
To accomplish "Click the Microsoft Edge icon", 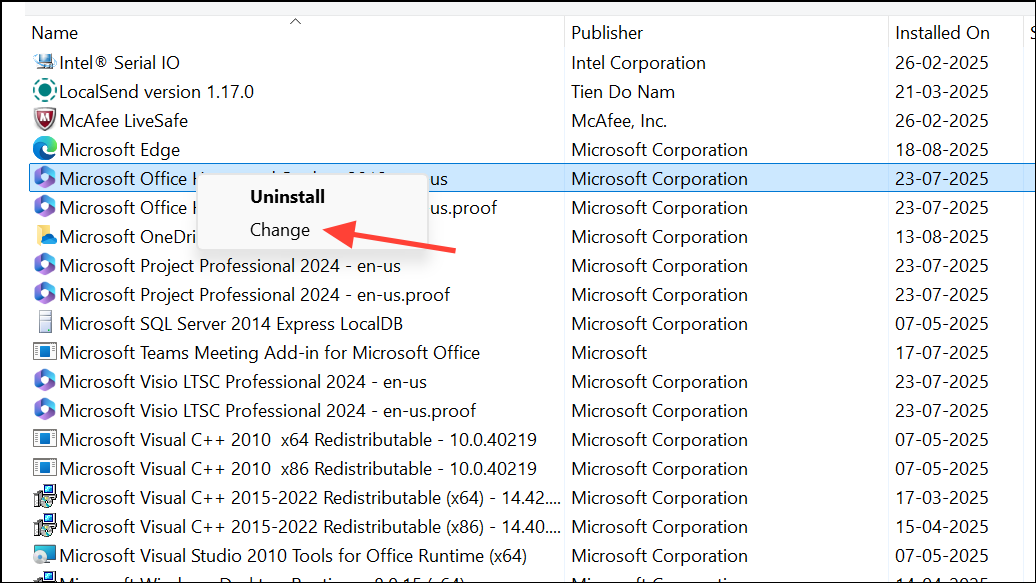I will point(44,149).
